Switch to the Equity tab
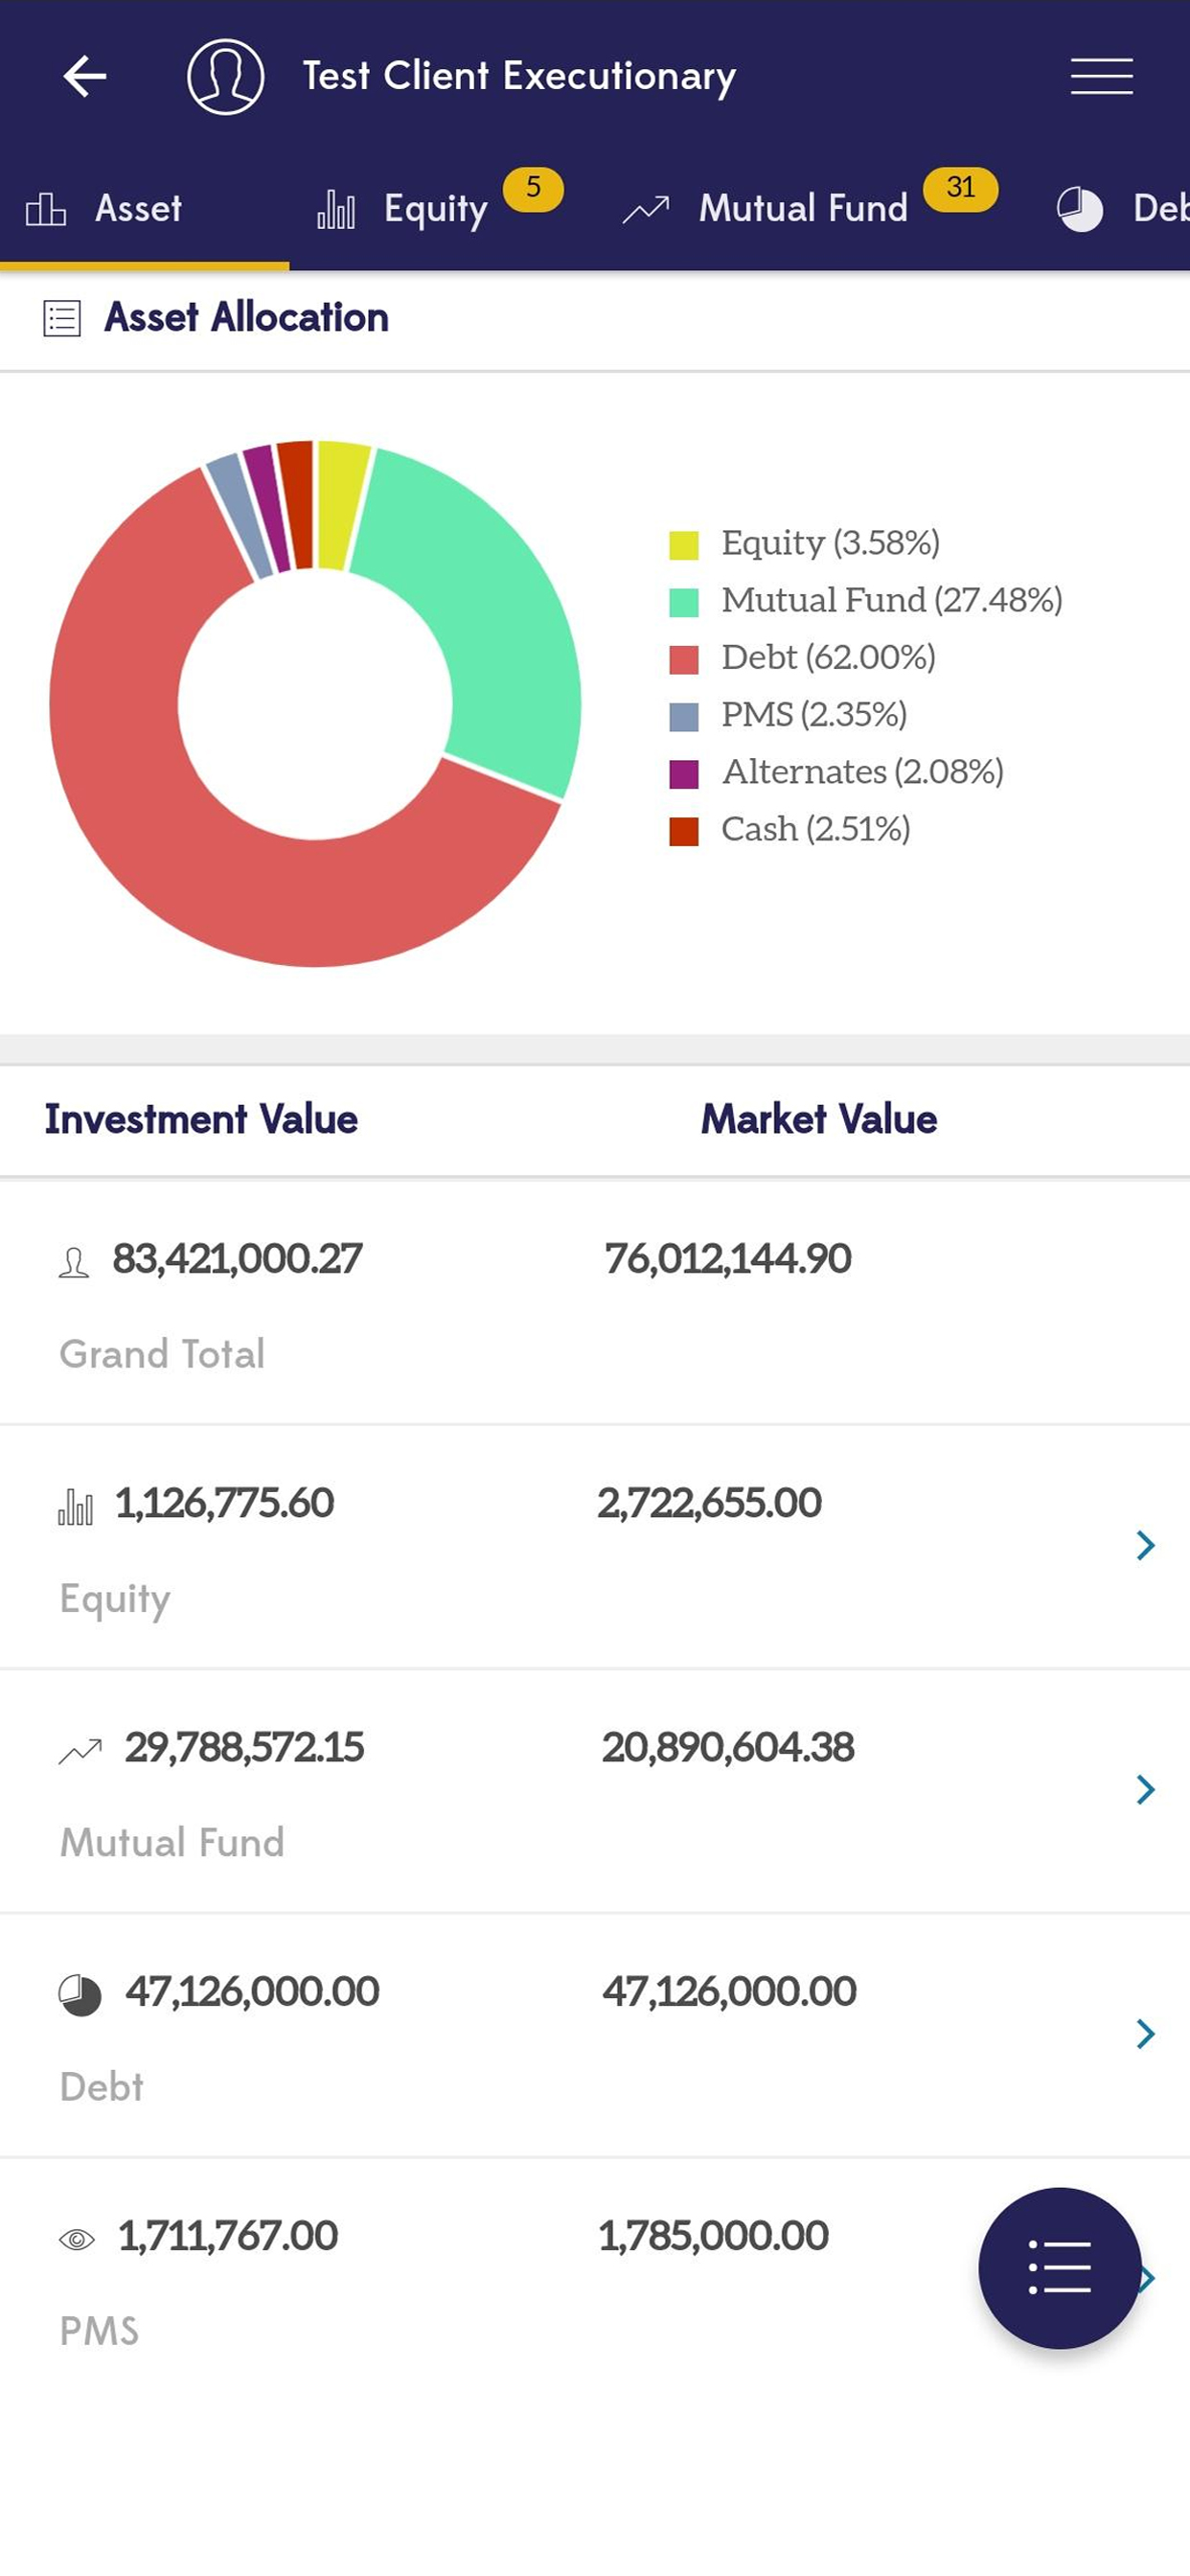 click(435, 209)
